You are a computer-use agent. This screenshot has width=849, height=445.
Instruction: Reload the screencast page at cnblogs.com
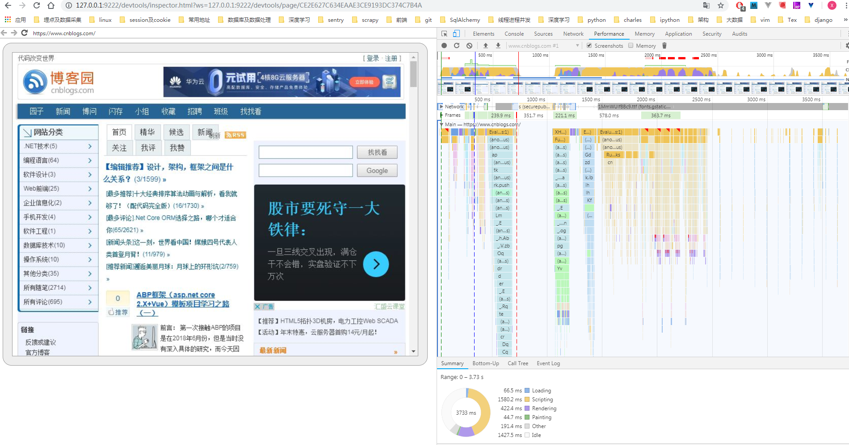[24, 33]
